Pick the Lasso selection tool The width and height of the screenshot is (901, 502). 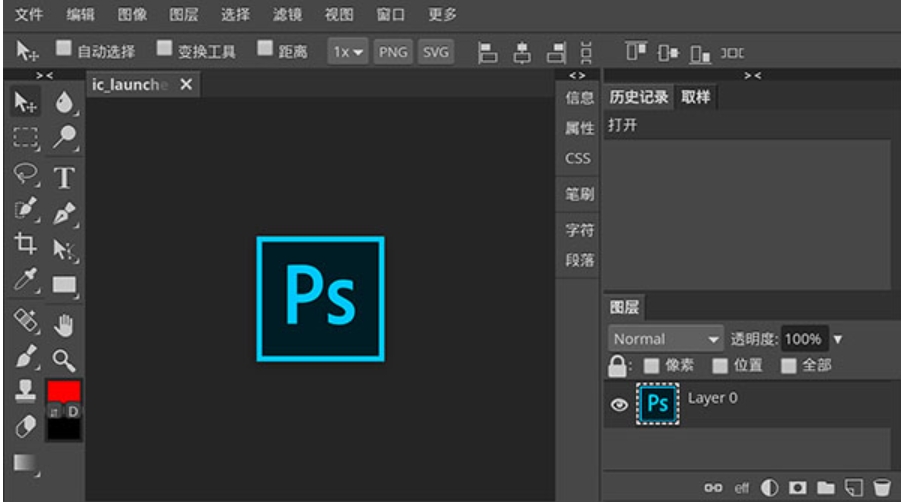click(x=26, y=175)
